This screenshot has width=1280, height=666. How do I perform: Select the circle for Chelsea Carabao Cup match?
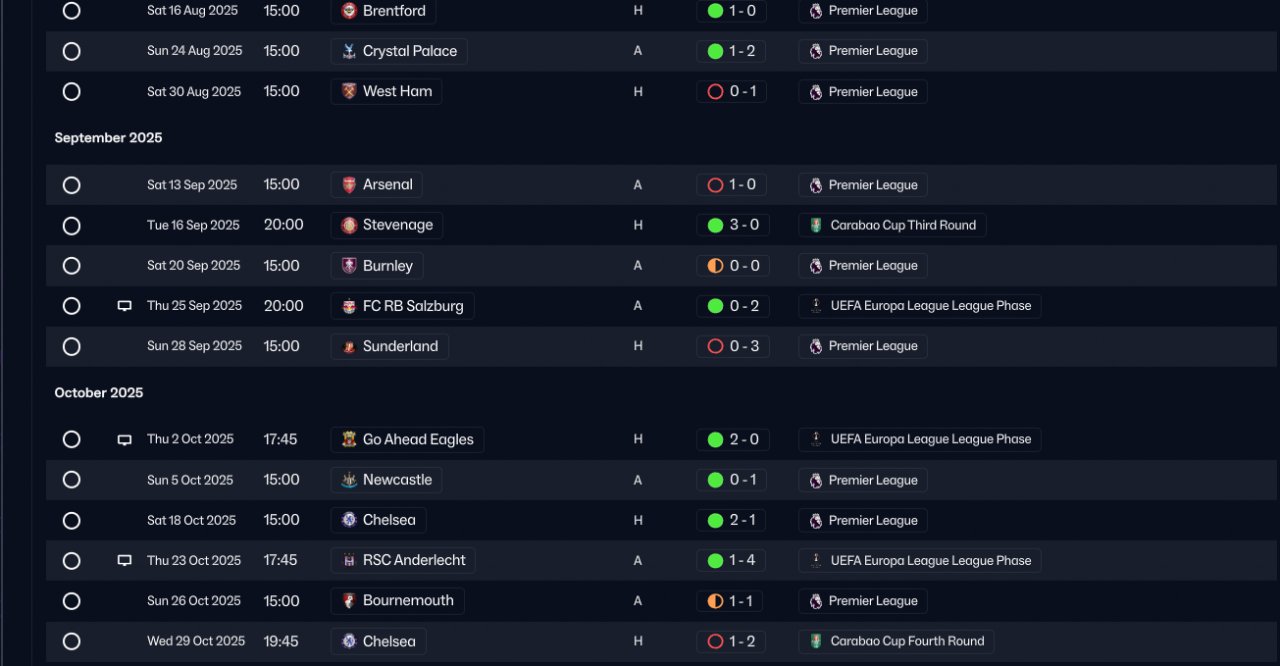click(71, 641)
